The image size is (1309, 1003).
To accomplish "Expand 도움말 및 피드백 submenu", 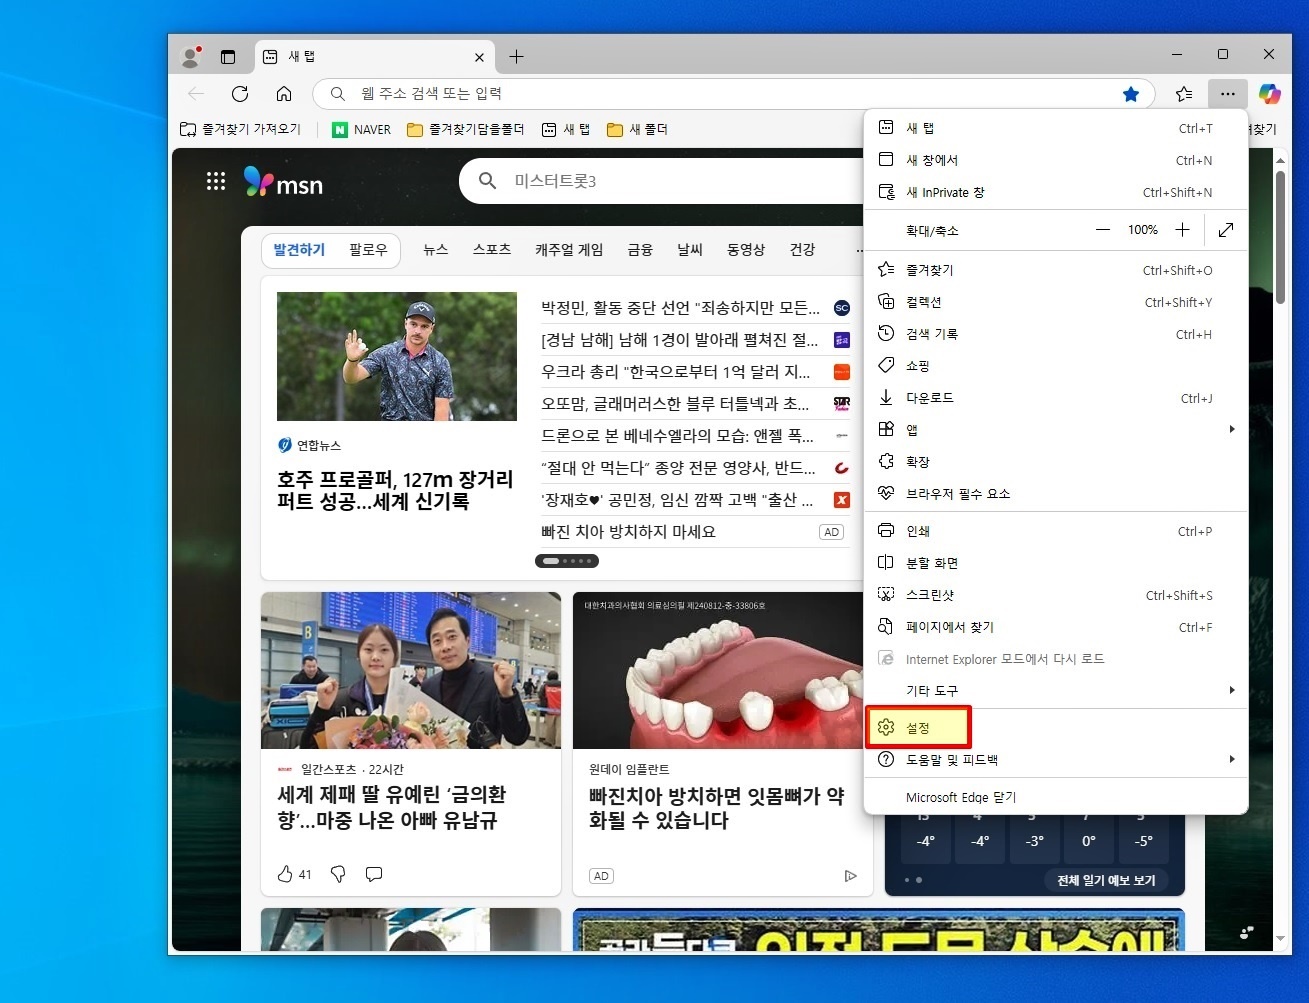I will click(x=1056, y=760).
